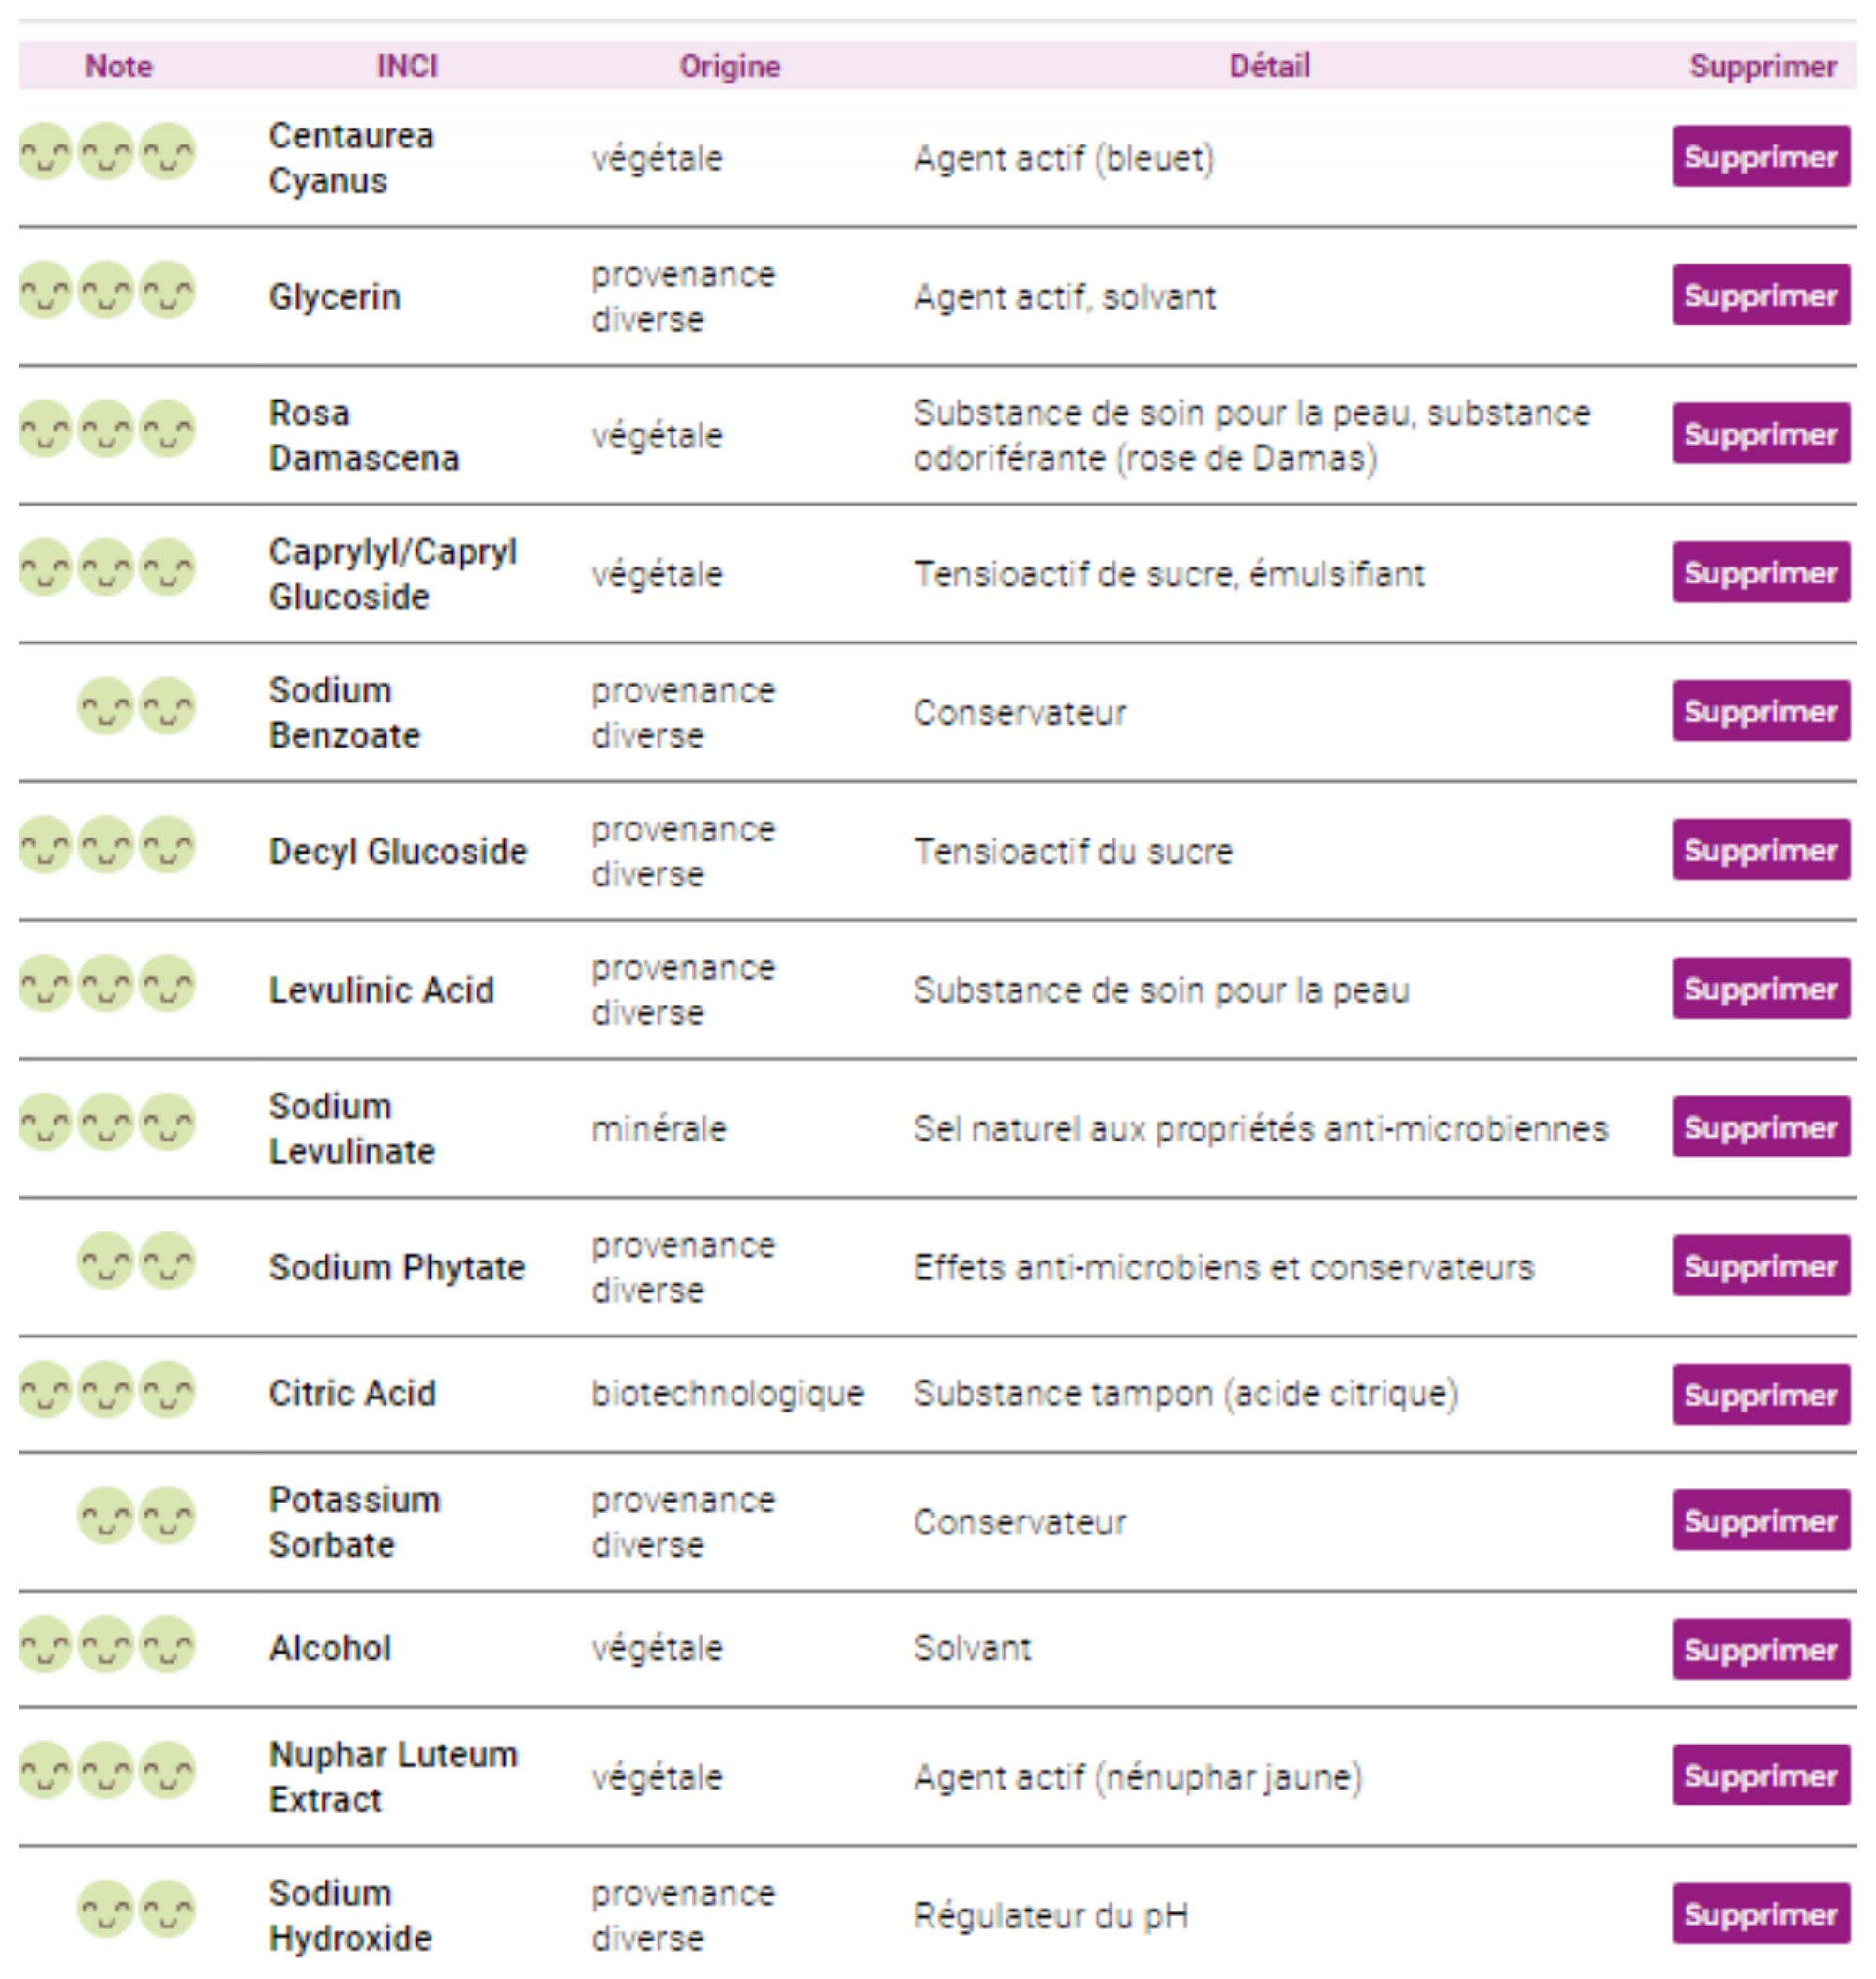Select the Origine column header
This screenshot has height=1979, width=1876.
click(730, 66)
